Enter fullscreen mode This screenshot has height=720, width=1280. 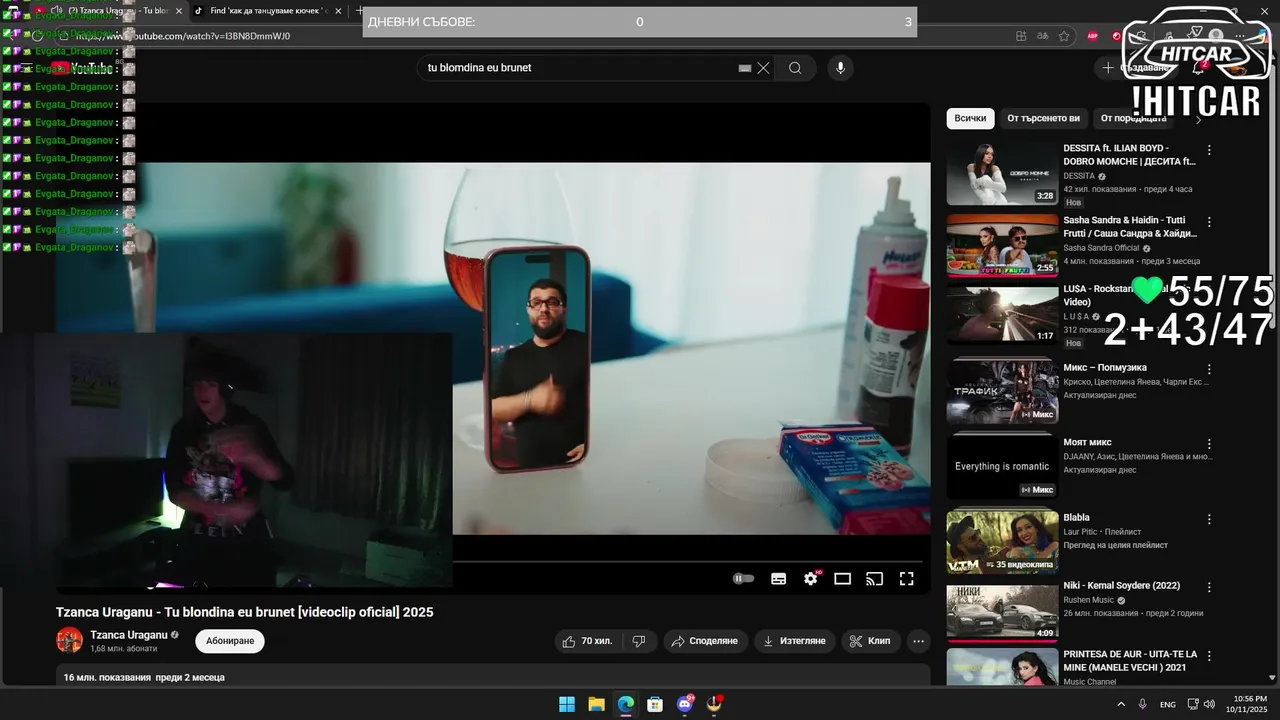(x=906, y=579)
